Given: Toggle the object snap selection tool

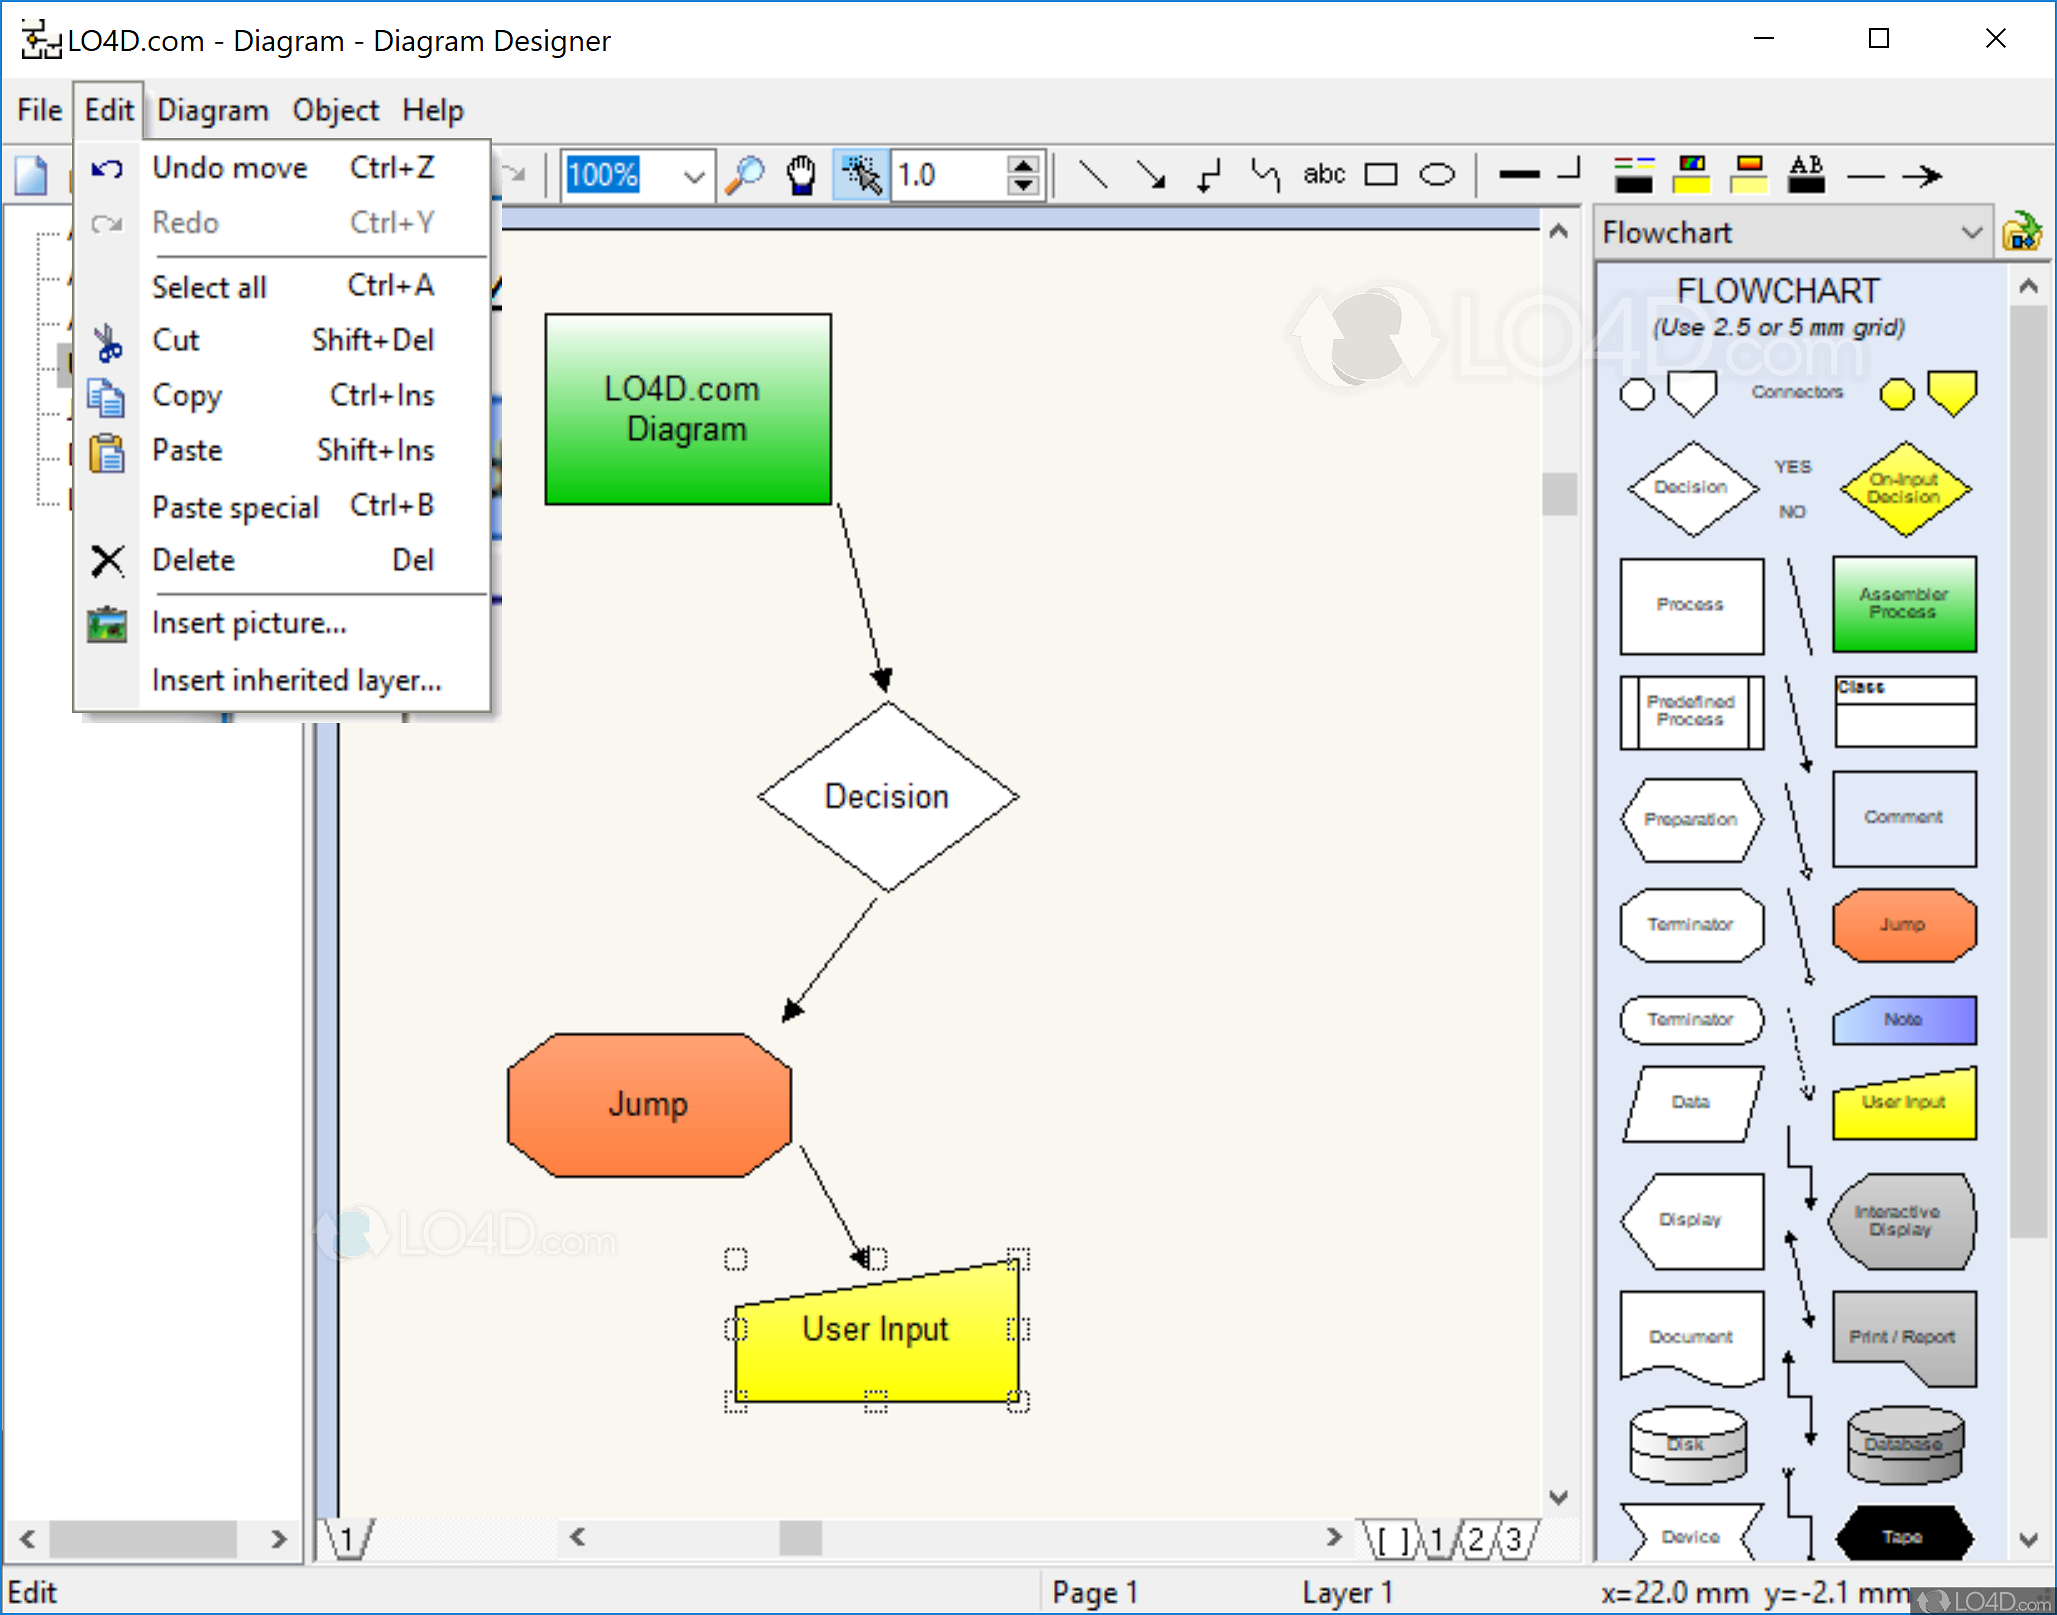Looking at the screenshot, I should (x=858, y=175).
